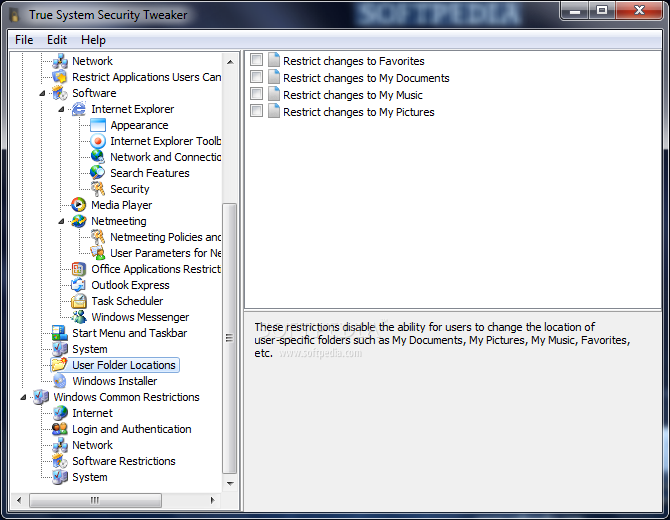Select the Task Scheduler tree item
This screenshot has height=520, width=670.
click(x=127, y=301)
